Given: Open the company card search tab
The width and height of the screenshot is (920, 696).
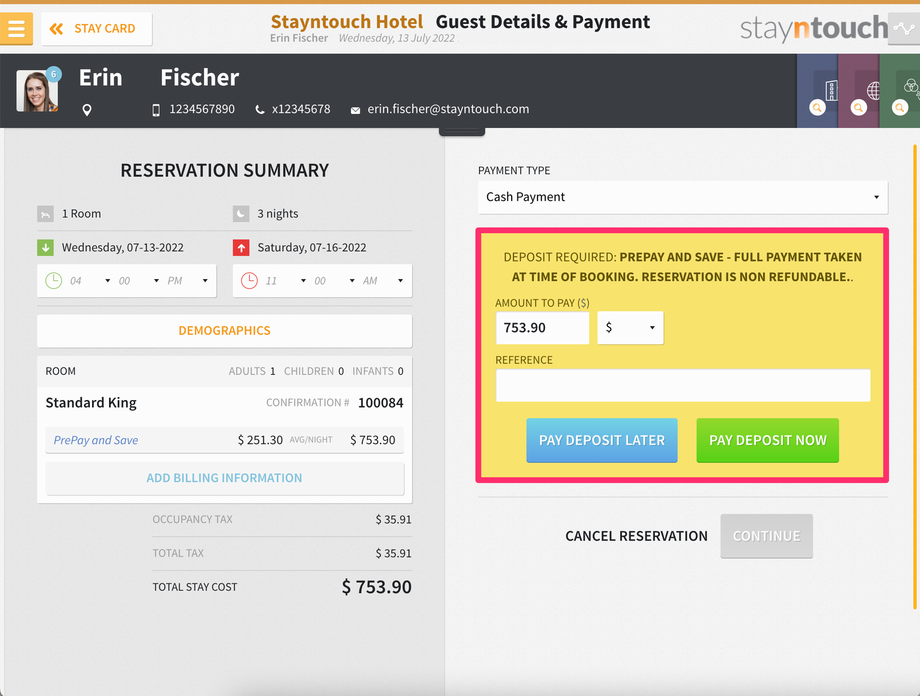Looking at the screenshot, I should [817, 91].
